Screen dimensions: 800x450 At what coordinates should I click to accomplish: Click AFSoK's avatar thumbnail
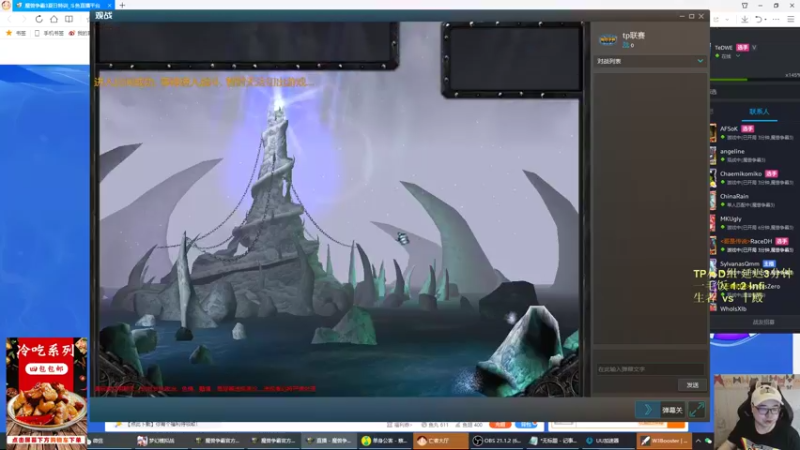[x=713, y=133]
